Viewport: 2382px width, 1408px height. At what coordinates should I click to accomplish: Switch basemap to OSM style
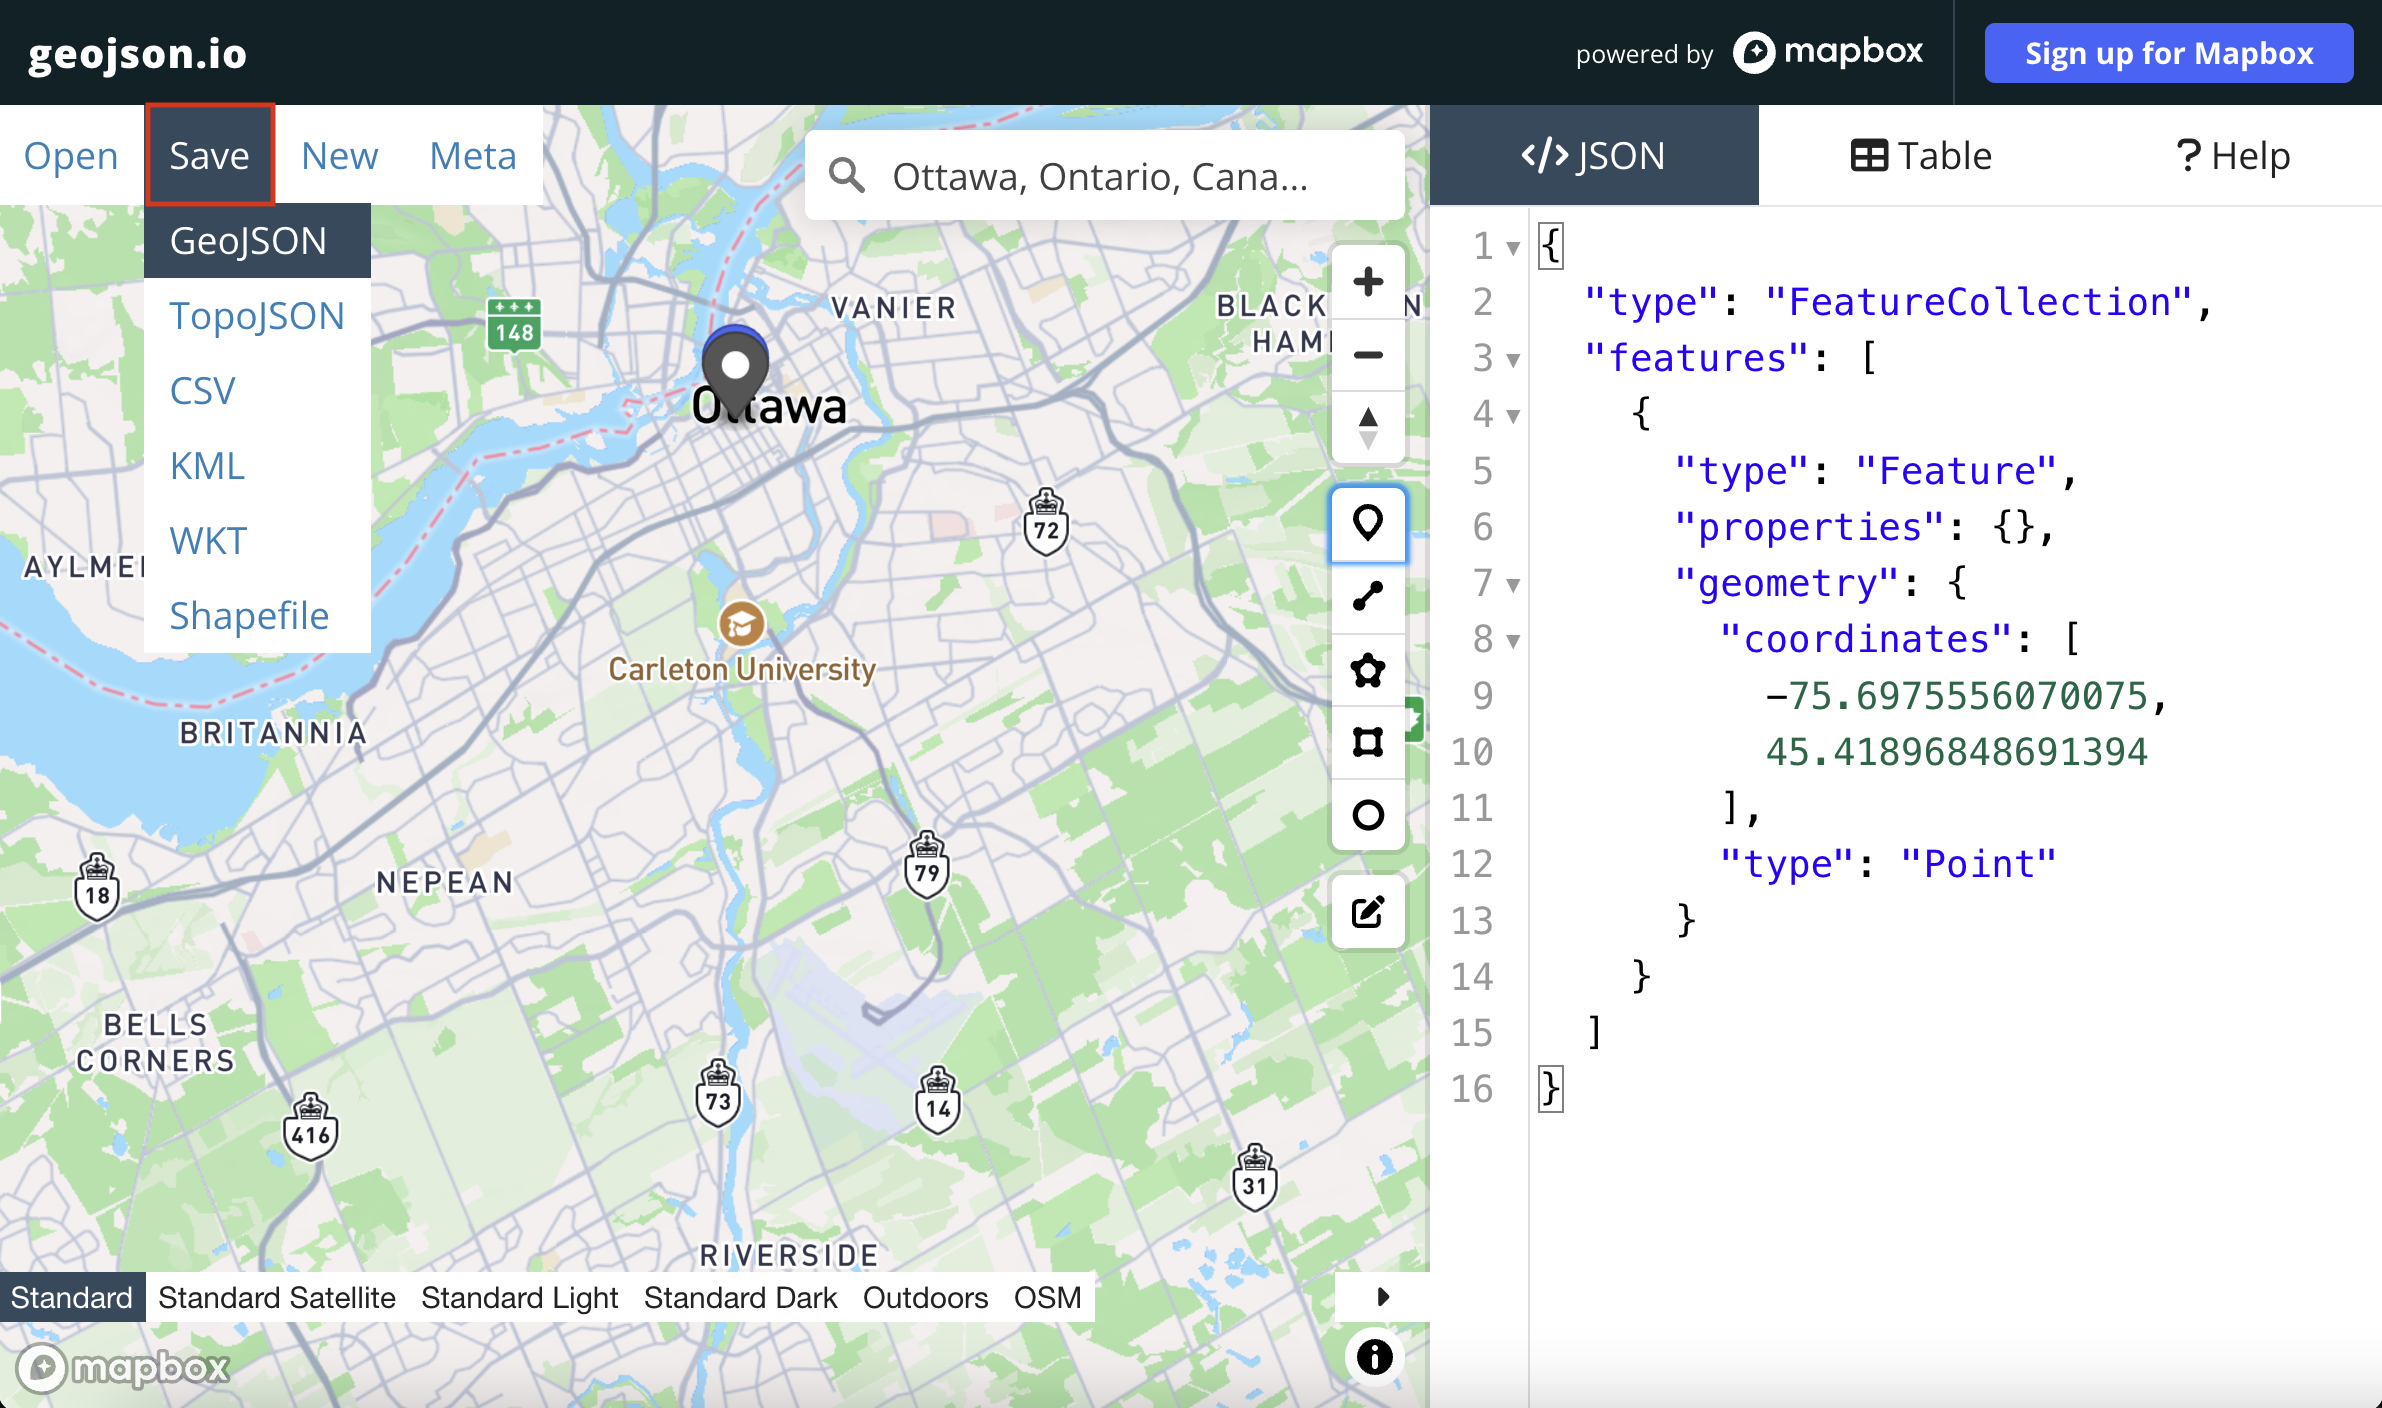[1047, 1297]
